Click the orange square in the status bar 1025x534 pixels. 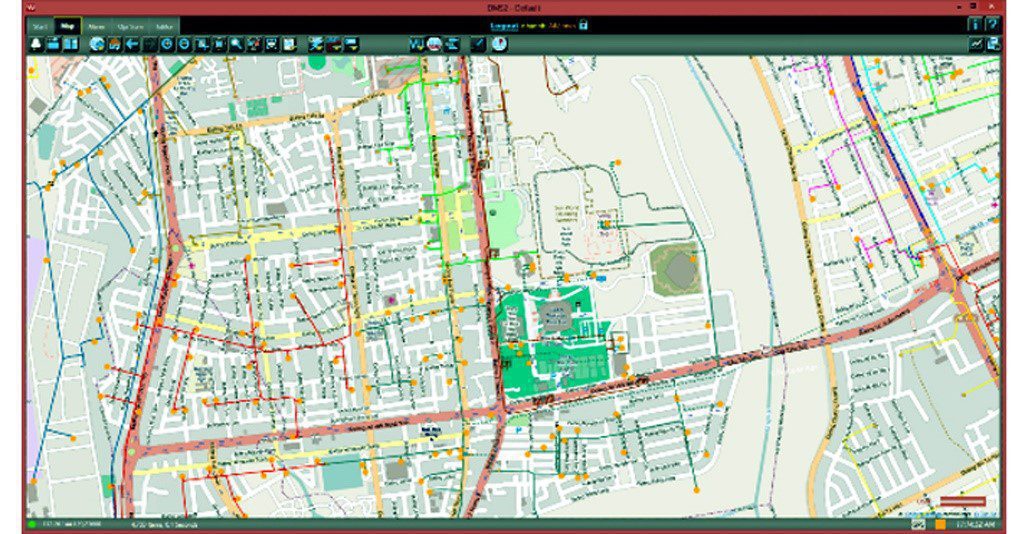(940, 524)
